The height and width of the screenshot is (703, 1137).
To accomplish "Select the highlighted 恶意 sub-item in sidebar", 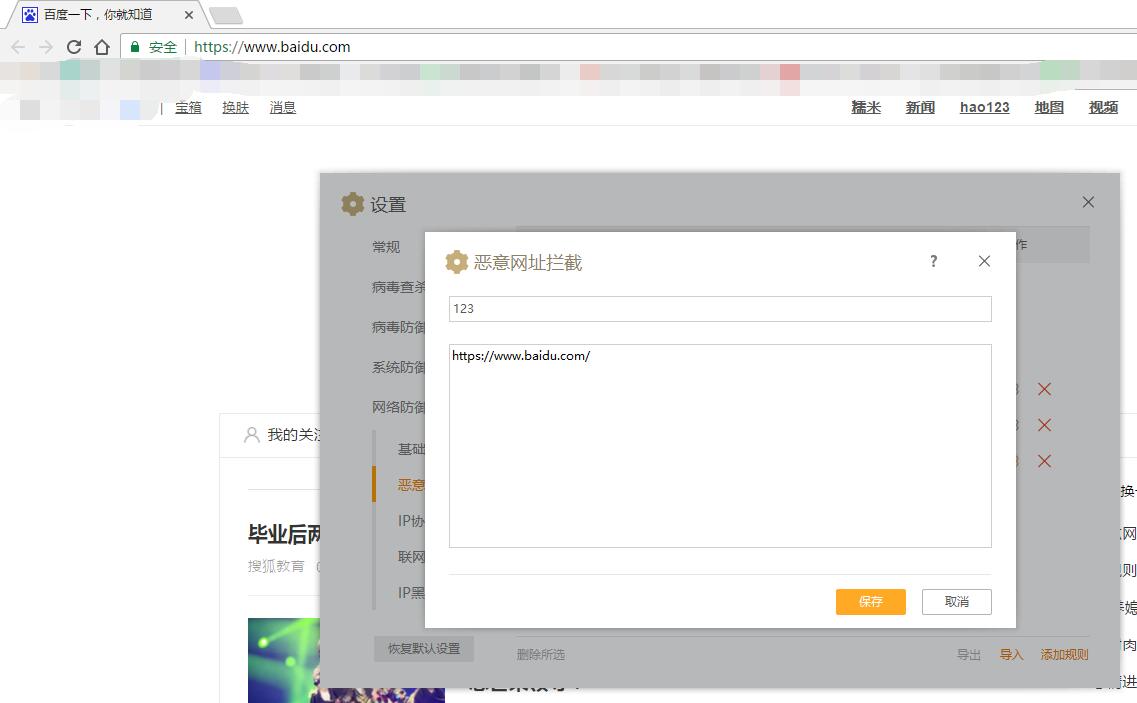I will [411, 485].
